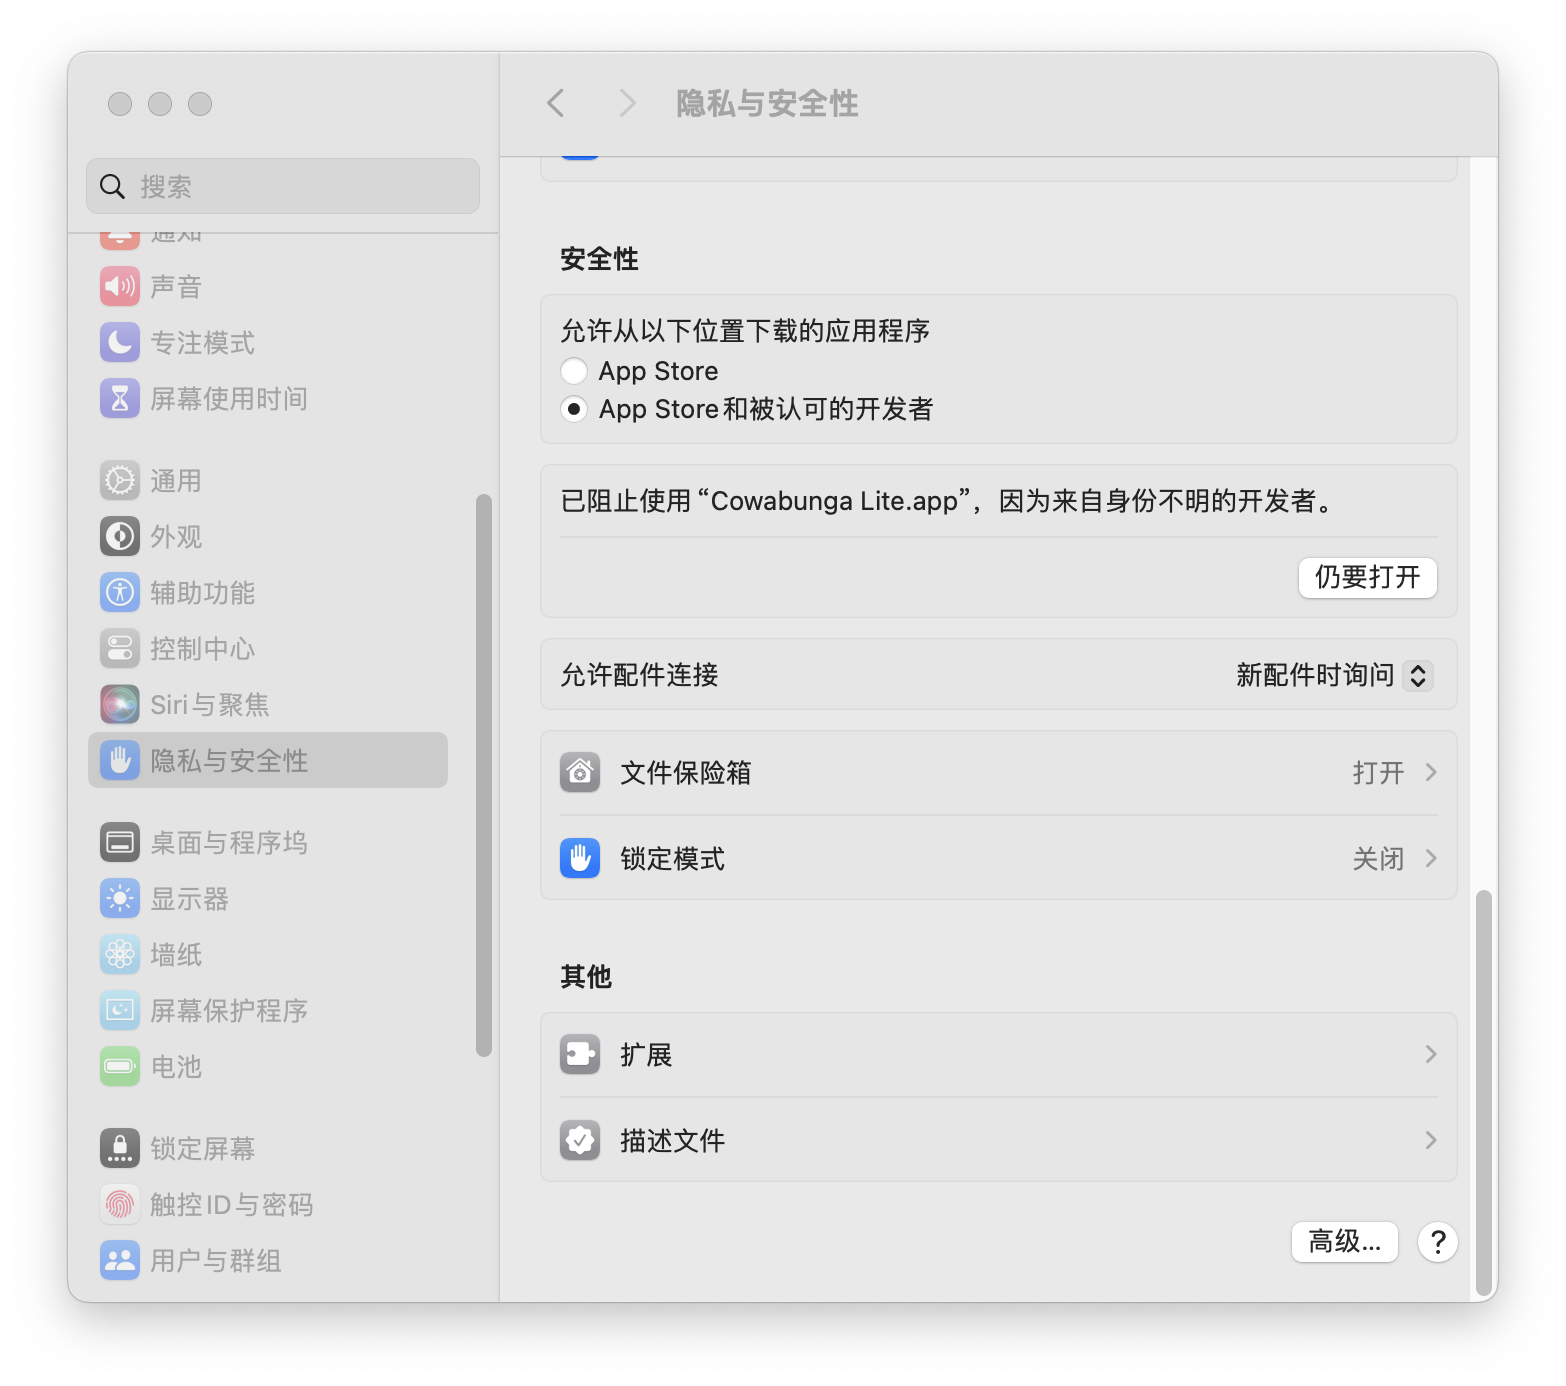Viewport: 1566px width, 1386px height.
Task: Click the 高级… advanced button
Action: 1344,1242
